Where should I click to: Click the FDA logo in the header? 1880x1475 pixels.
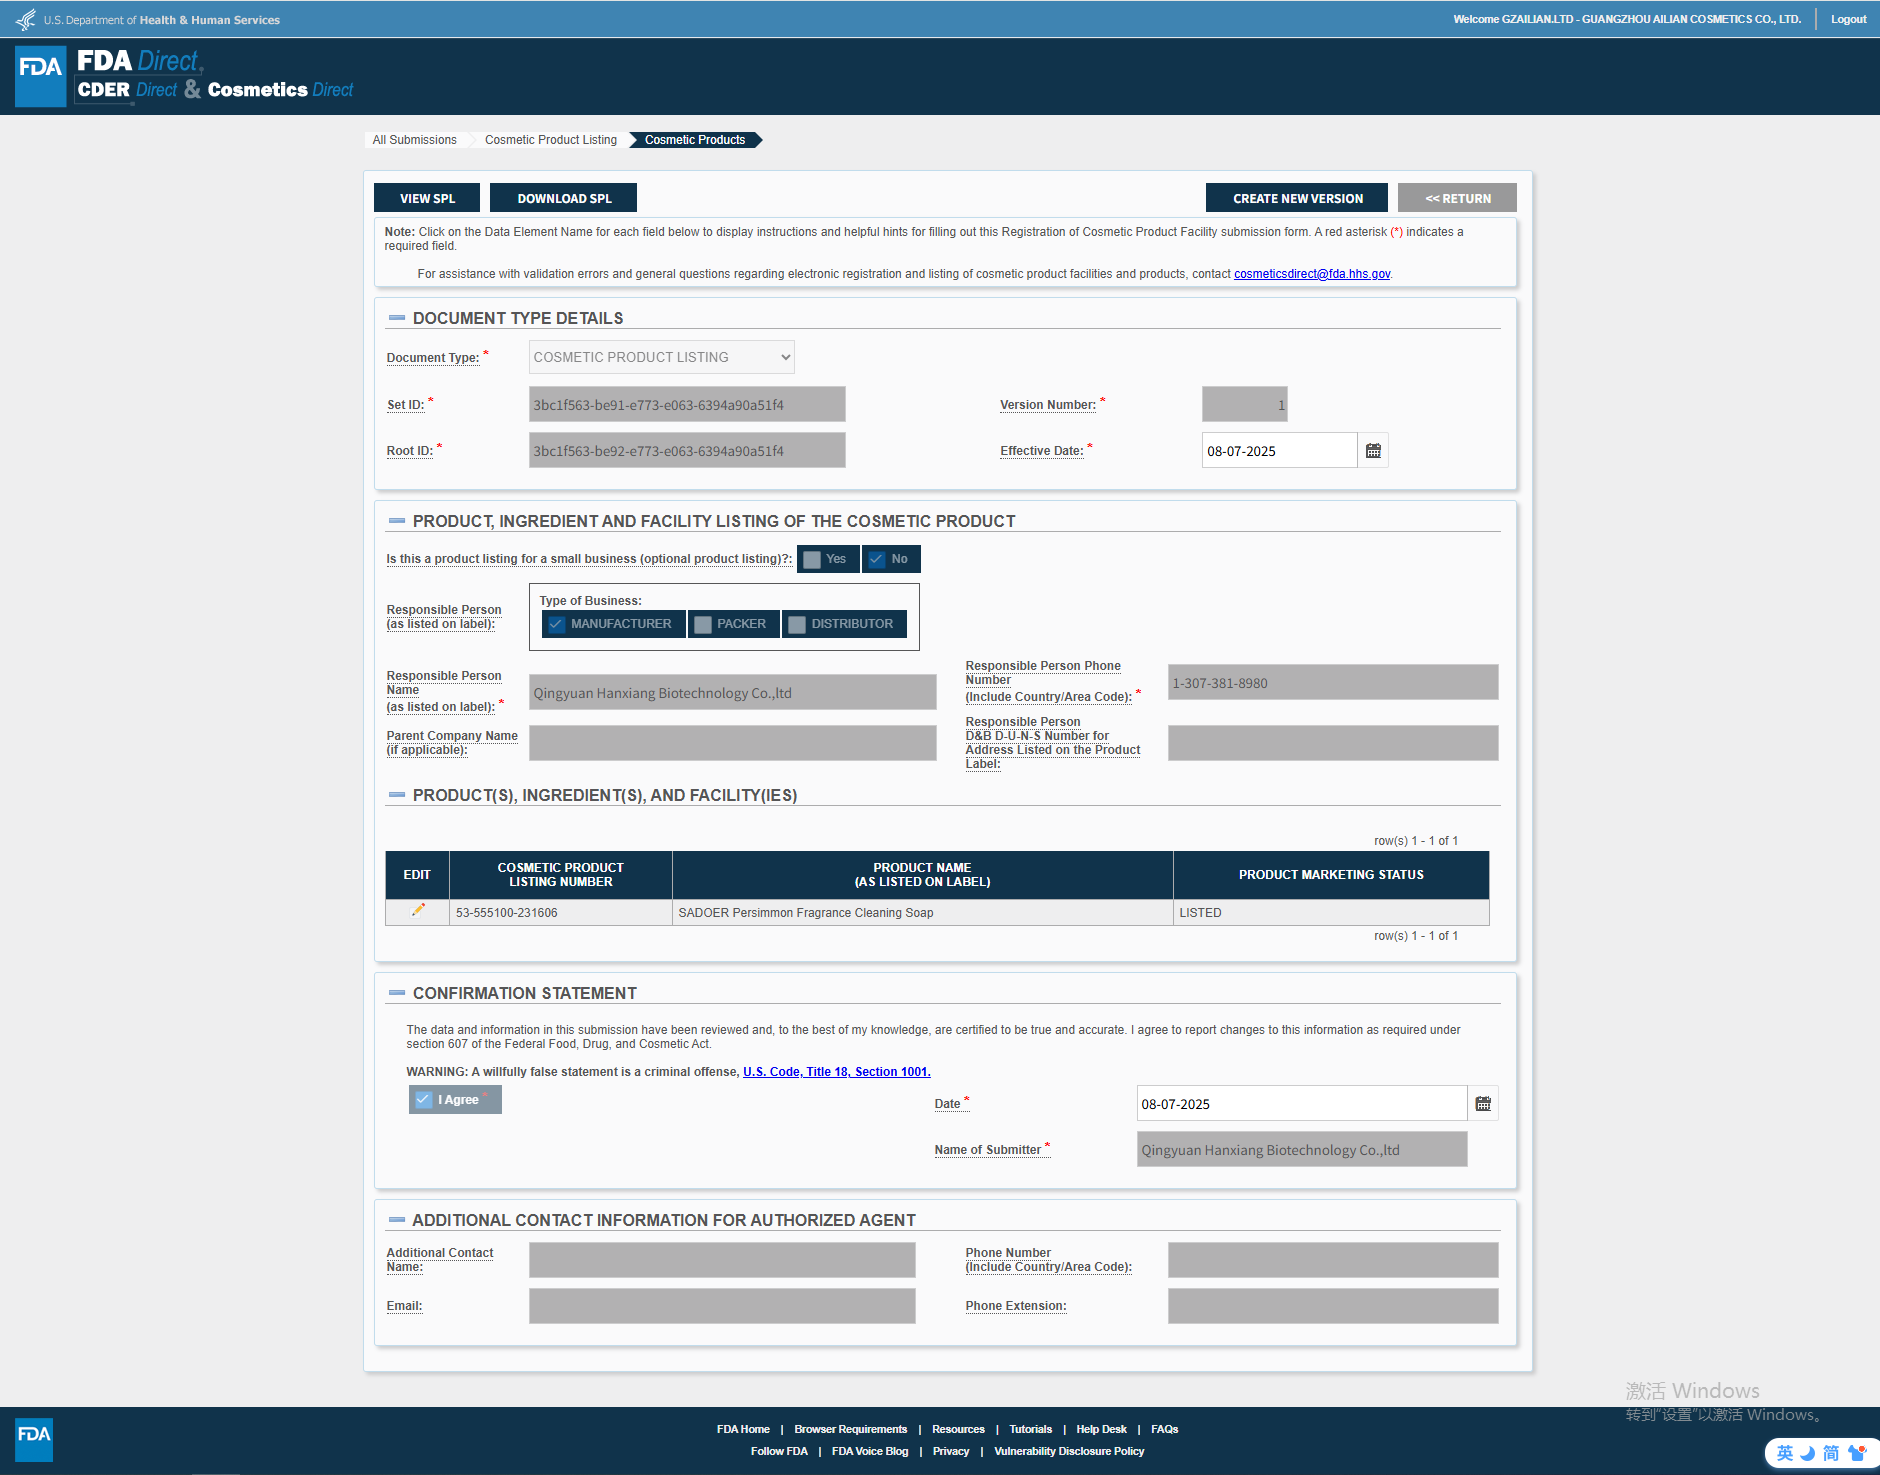coord(41,76)
